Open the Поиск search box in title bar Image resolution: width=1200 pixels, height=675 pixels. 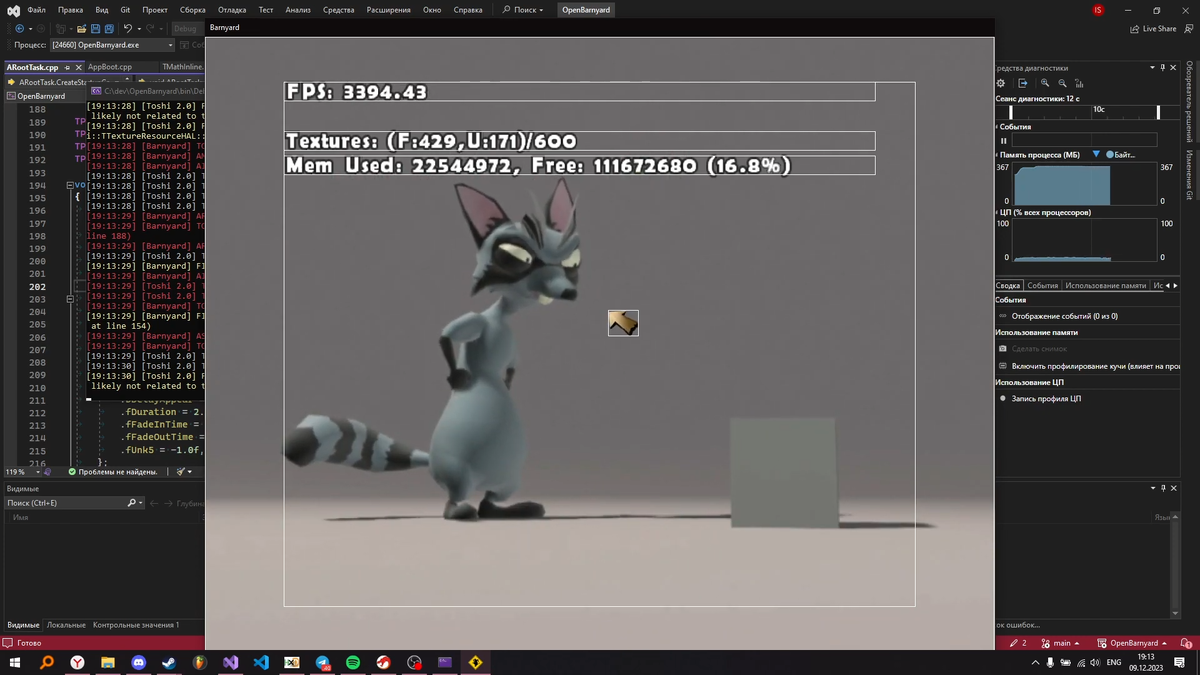pyautogui.click(x=523, y=10)
